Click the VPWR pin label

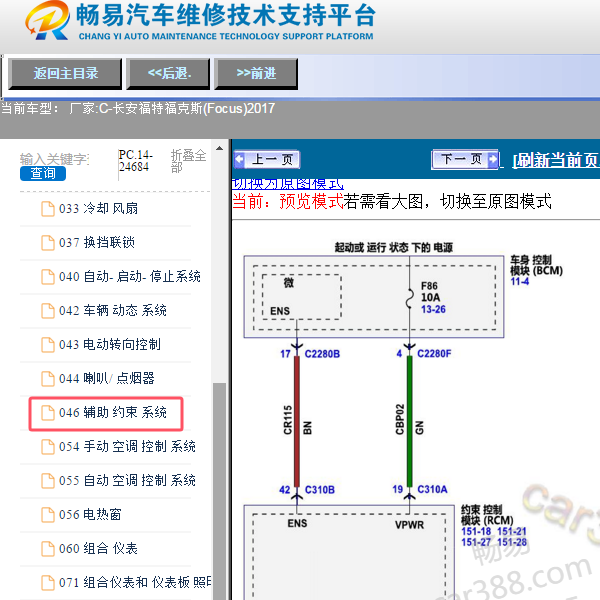[x=409, y=525]
